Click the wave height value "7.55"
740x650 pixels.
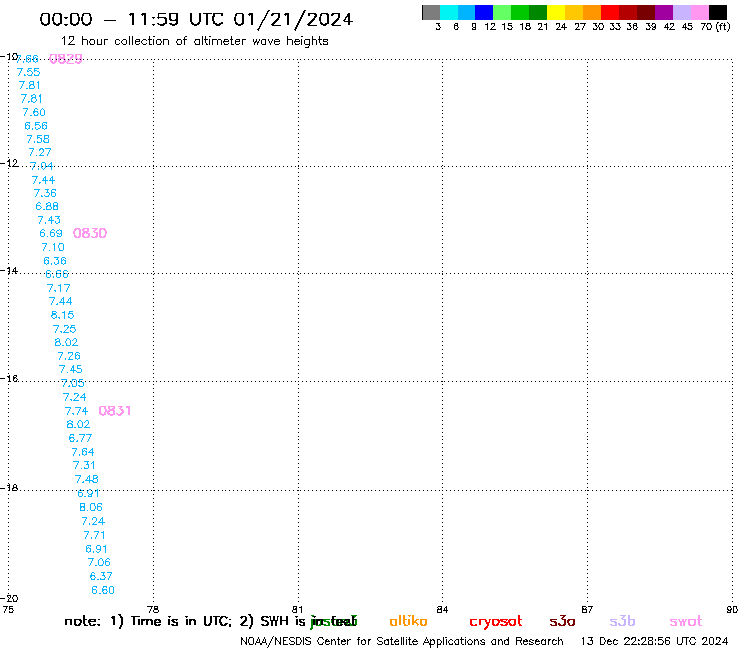(x=28, y=72)
